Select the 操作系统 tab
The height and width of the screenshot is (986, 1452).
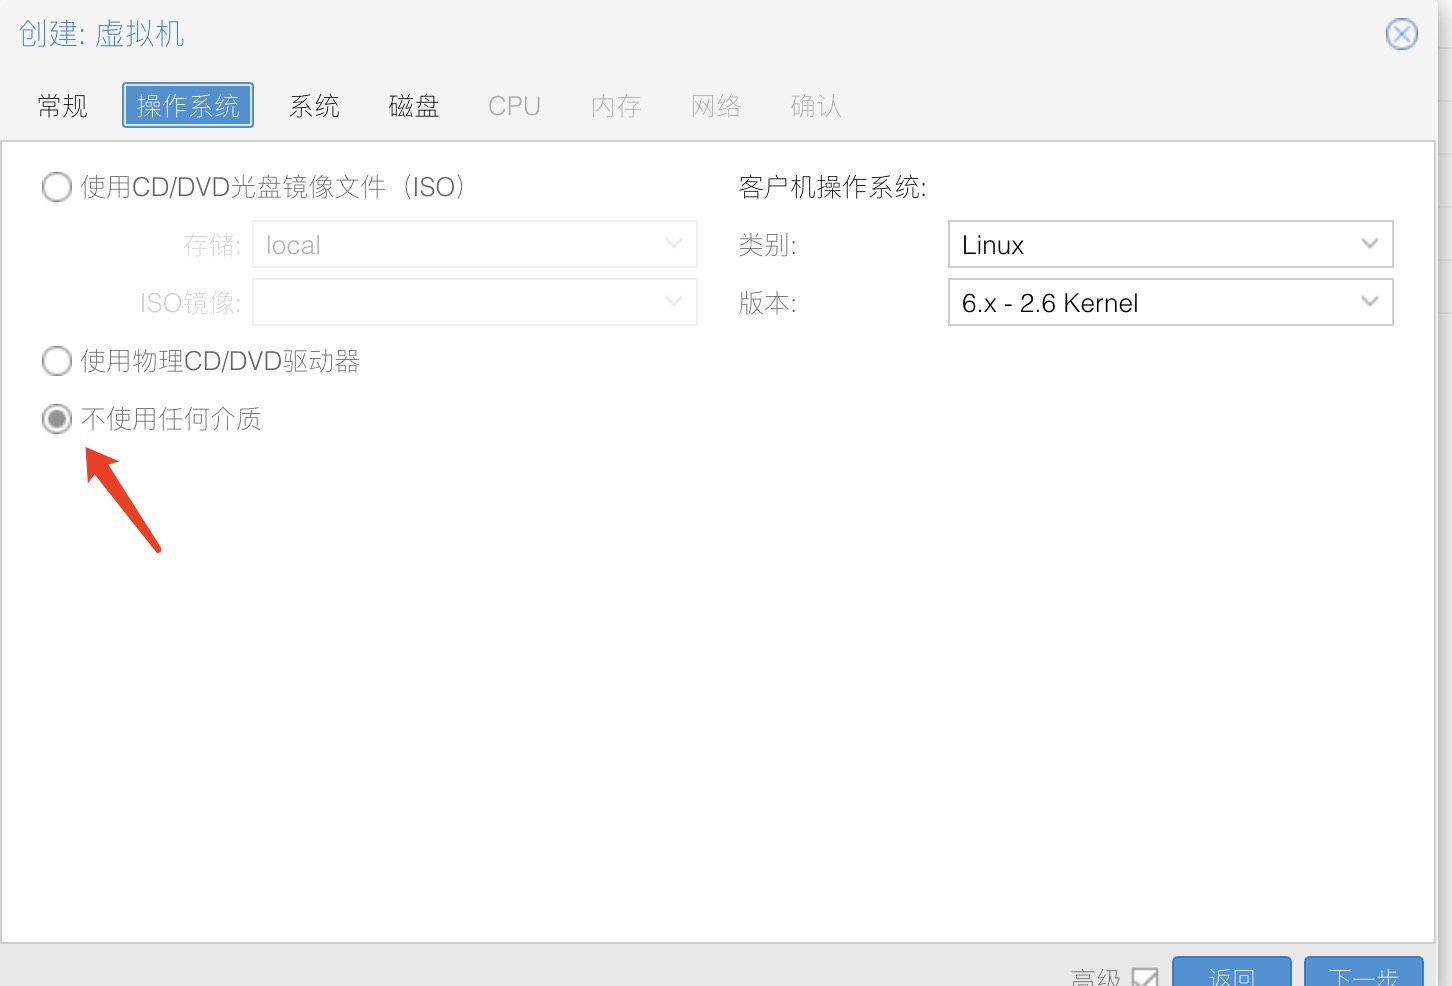tap(188, 106)
